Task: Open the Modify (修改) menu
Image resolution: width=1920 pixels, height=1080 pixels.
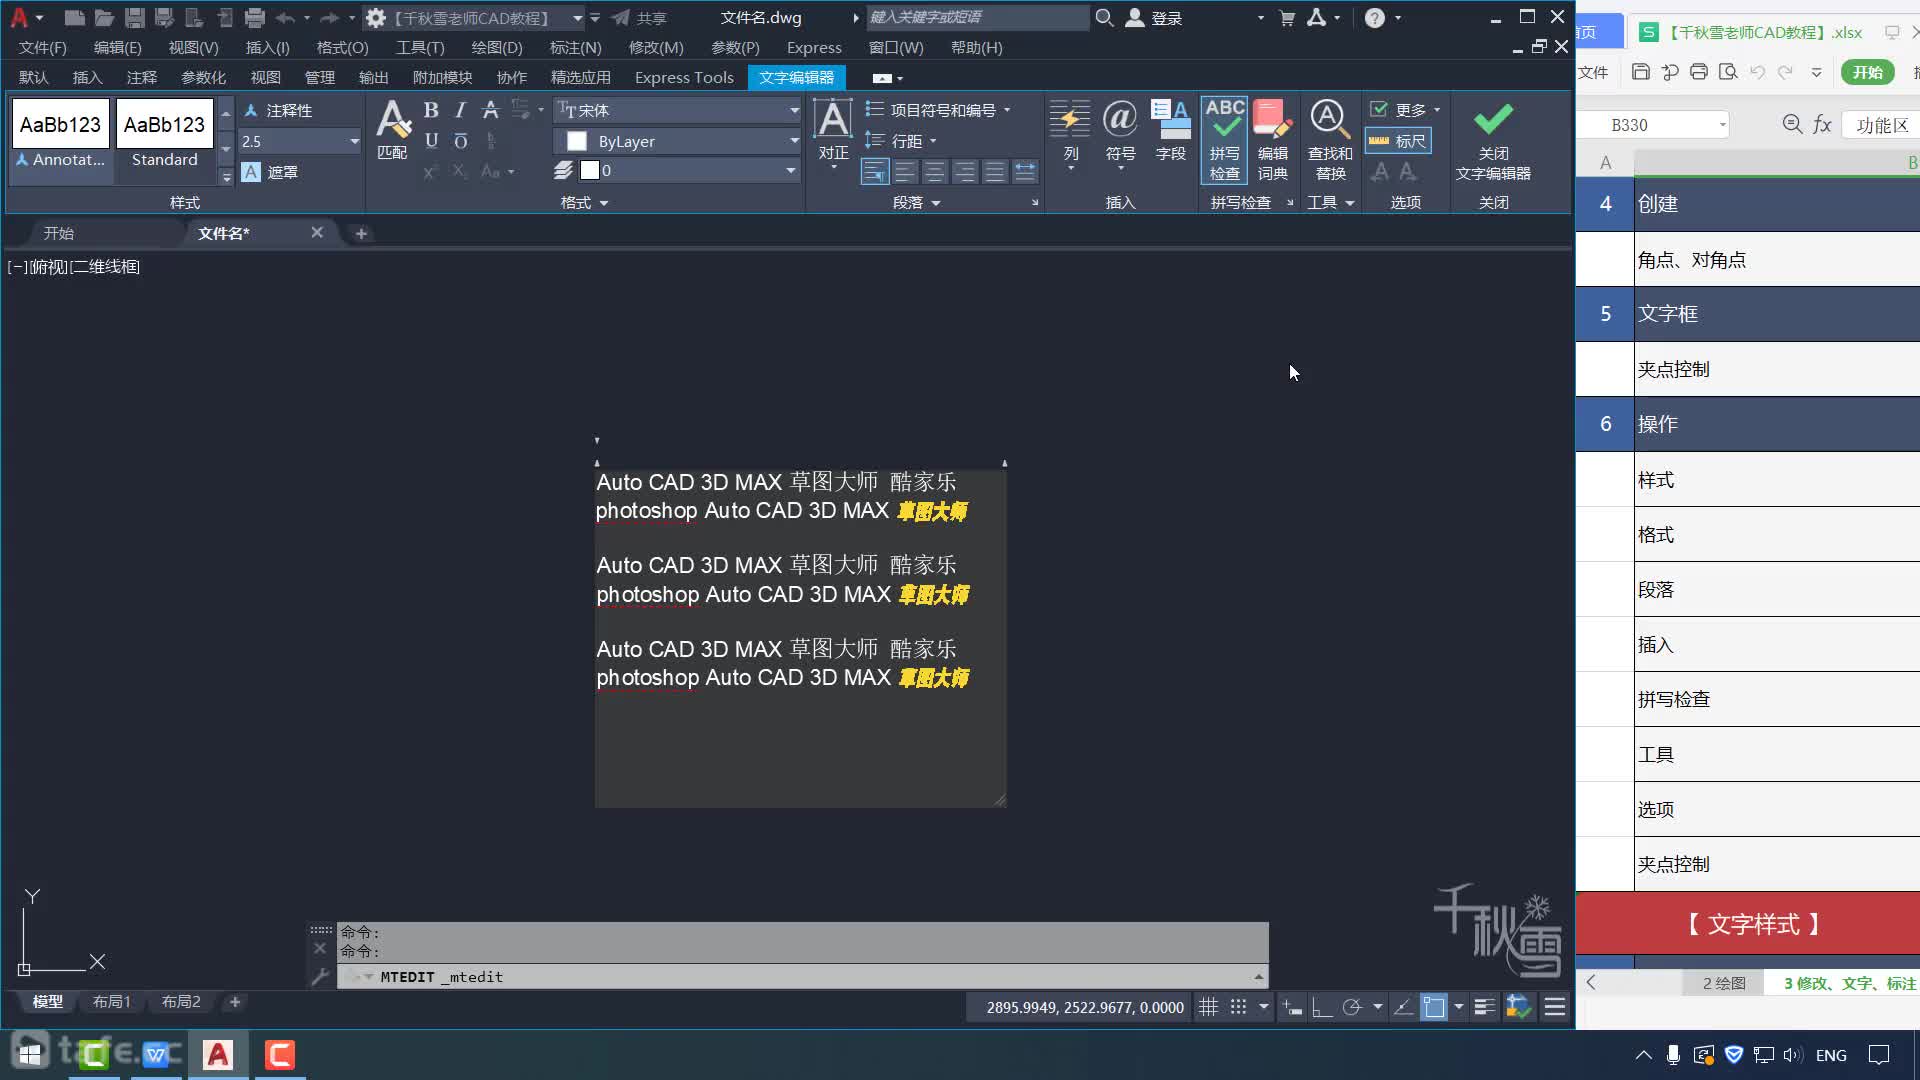Action: pyautogui.click(x=656, y=47)
